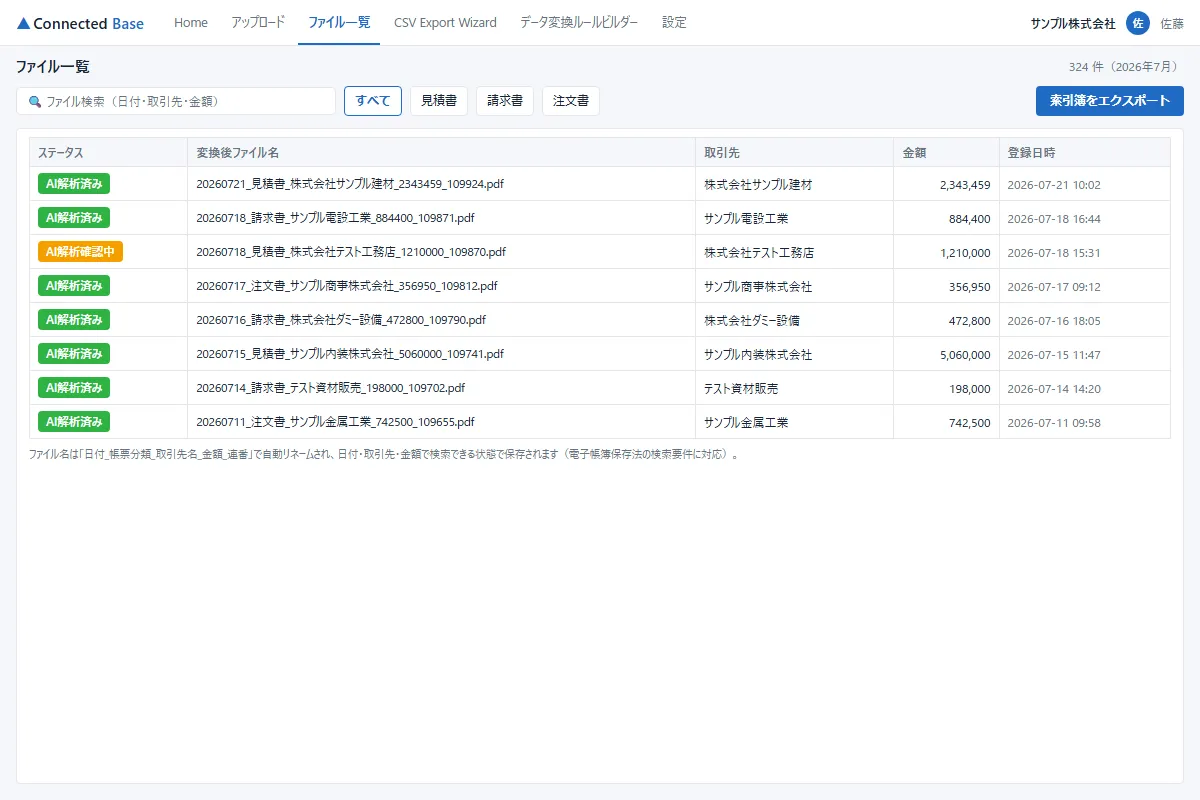Click the ステータス column header

point(108,152)
